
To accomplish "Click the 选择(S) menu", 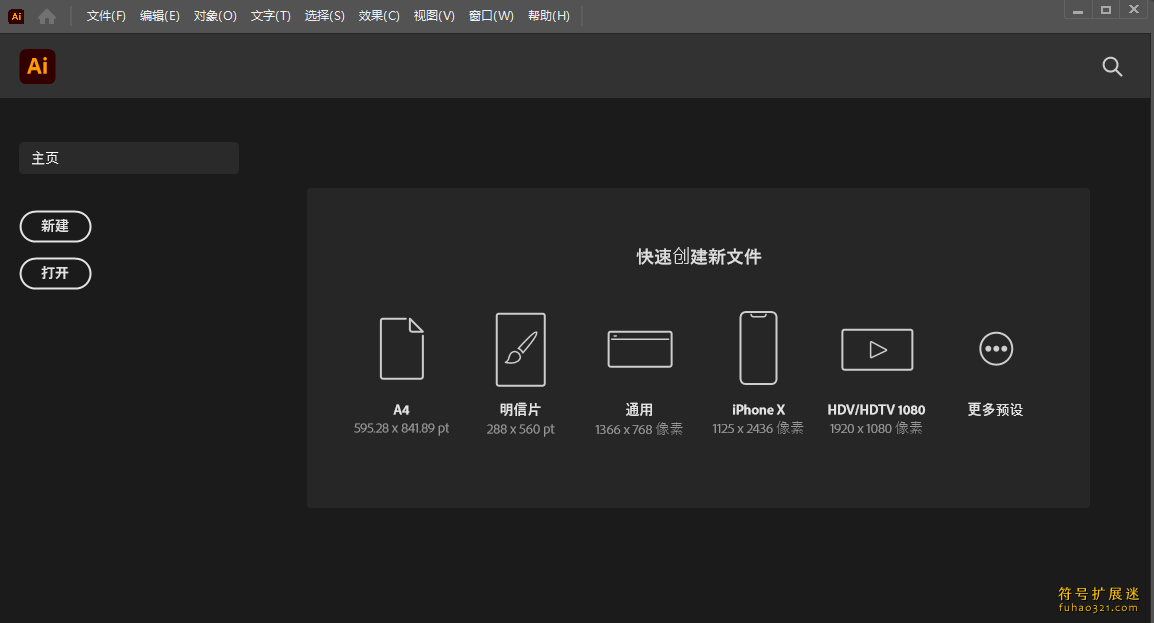I will [324, 16].
